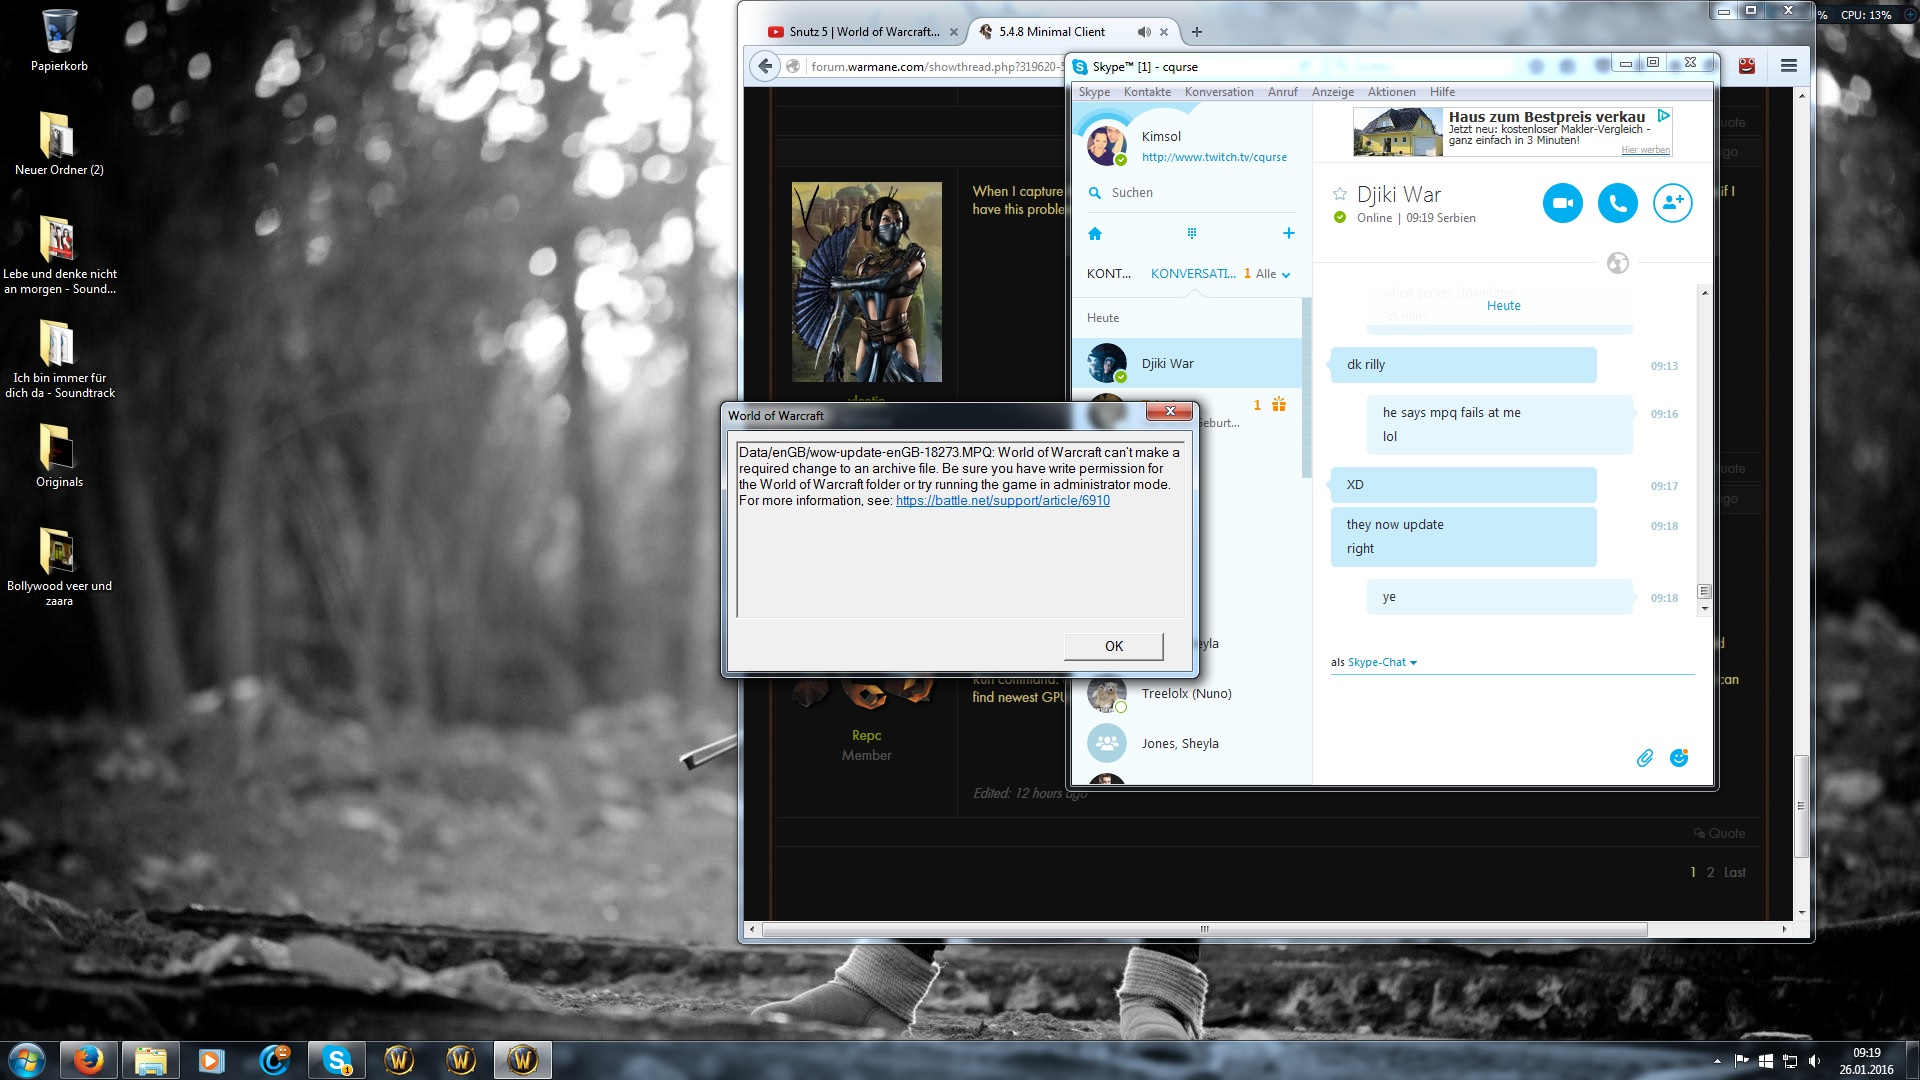Open the Skype home icon
The width and height of the screenshot is (1920, 1080).
(x=1095, y=234)
